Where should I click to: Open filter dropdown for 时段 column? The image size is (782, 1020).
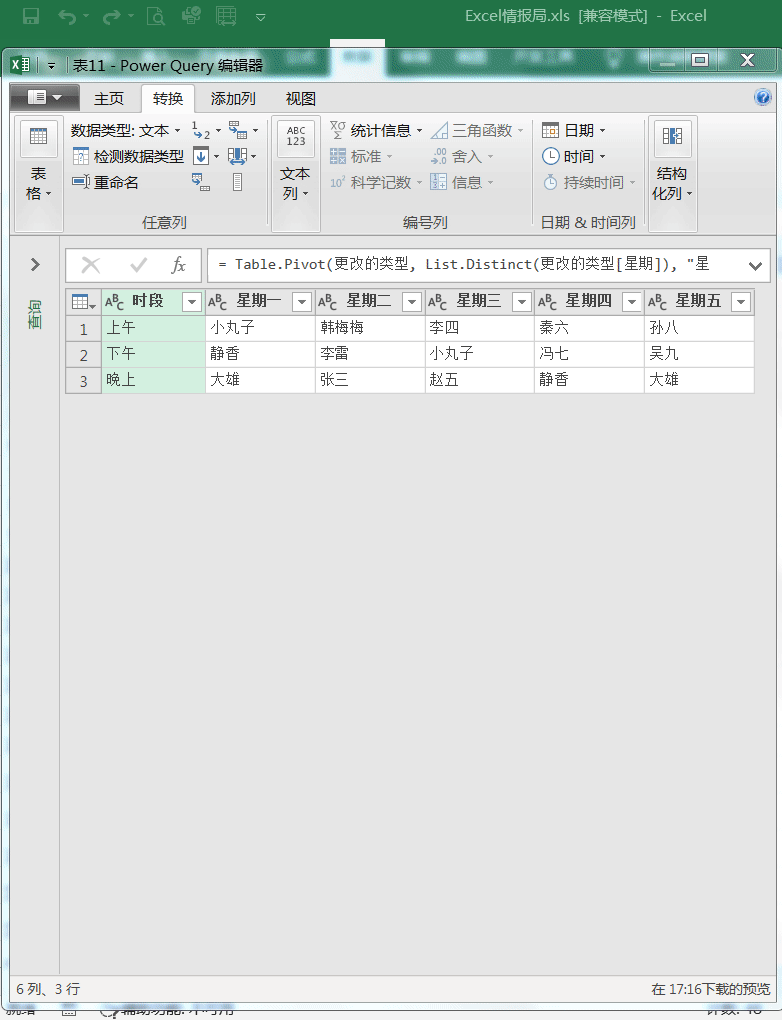tap(192, 302)
